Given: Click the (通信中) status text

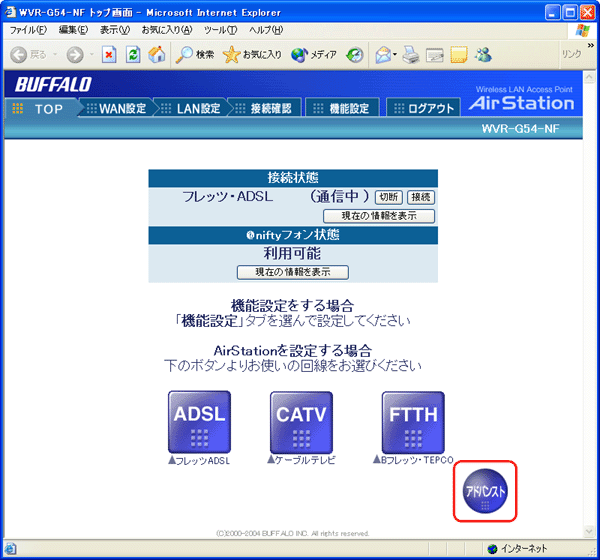Looking at the screenshot, I should (339, 197).
